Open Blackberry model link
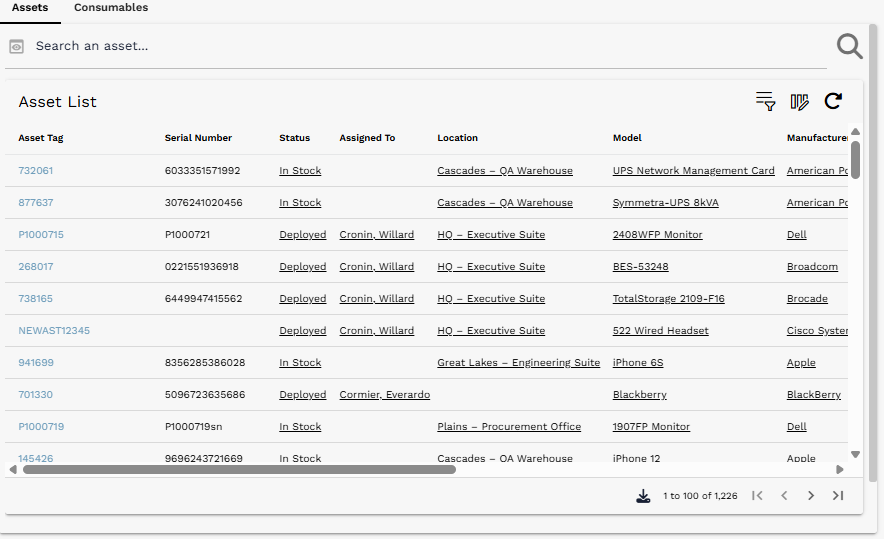This screenshot has height=539, width=884. click(639, 395)
